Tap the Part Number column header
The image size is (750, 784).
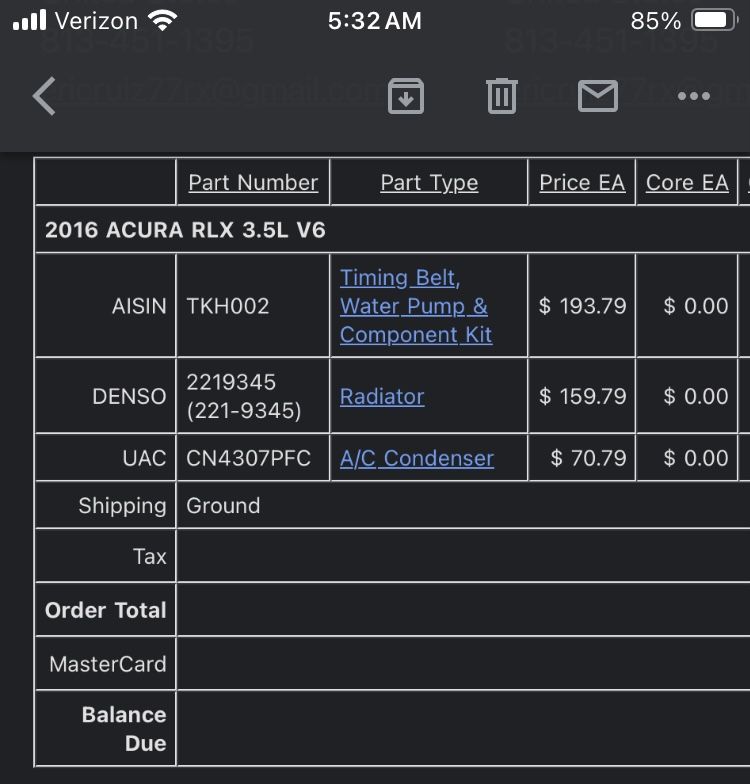click(x=253, y=182)
